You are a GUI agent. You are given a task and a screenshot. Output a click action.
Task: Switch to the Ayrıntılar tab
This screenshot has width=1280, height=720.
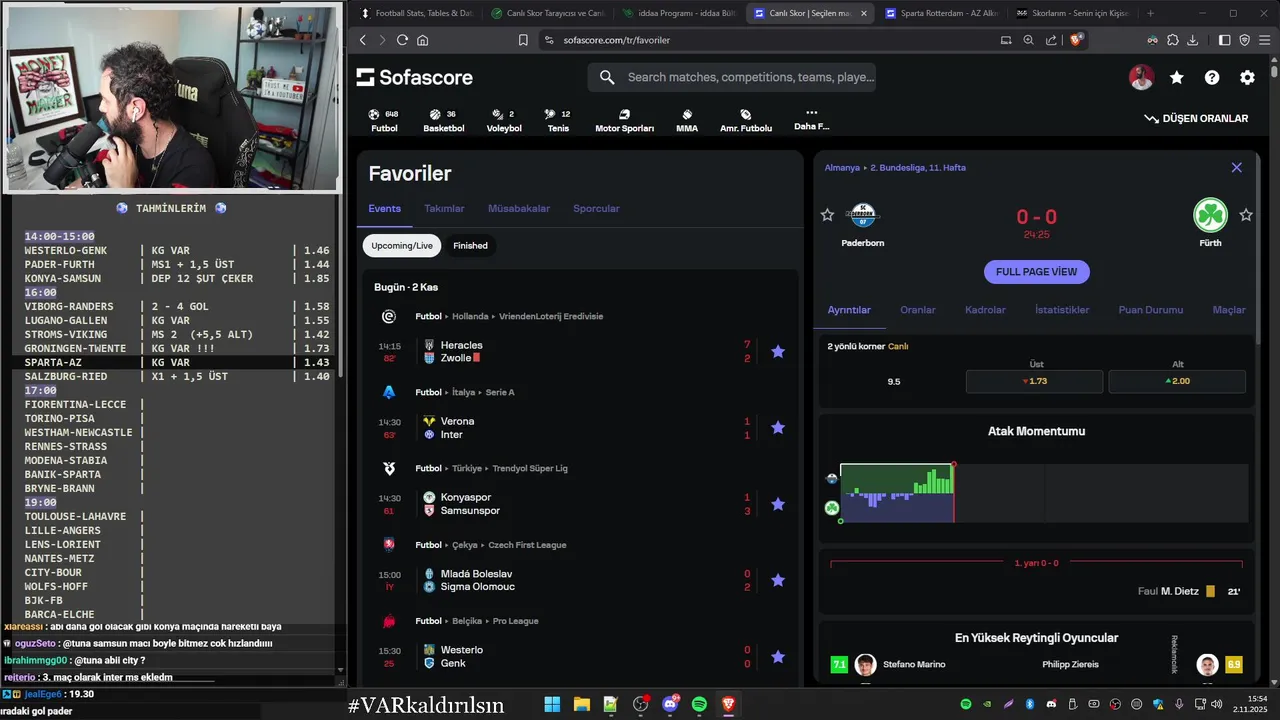[x=849, y=310]
